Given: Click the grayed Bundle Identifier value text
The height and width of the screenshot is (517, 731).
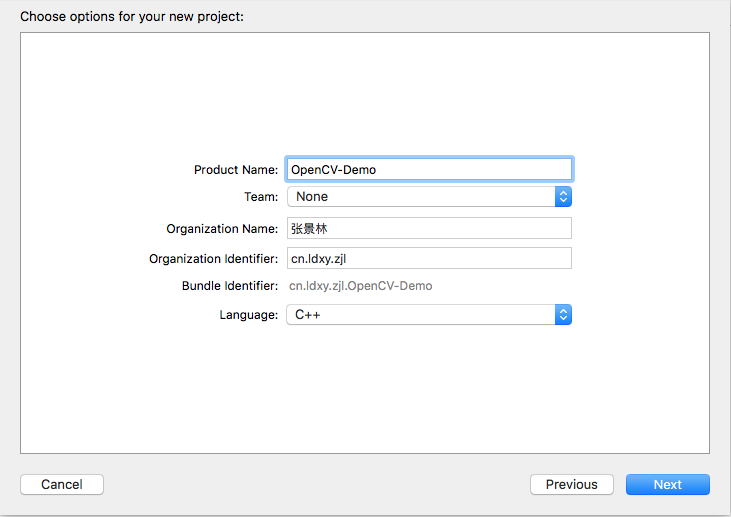Looking at the screenshot, I should (x=360, y=286).
